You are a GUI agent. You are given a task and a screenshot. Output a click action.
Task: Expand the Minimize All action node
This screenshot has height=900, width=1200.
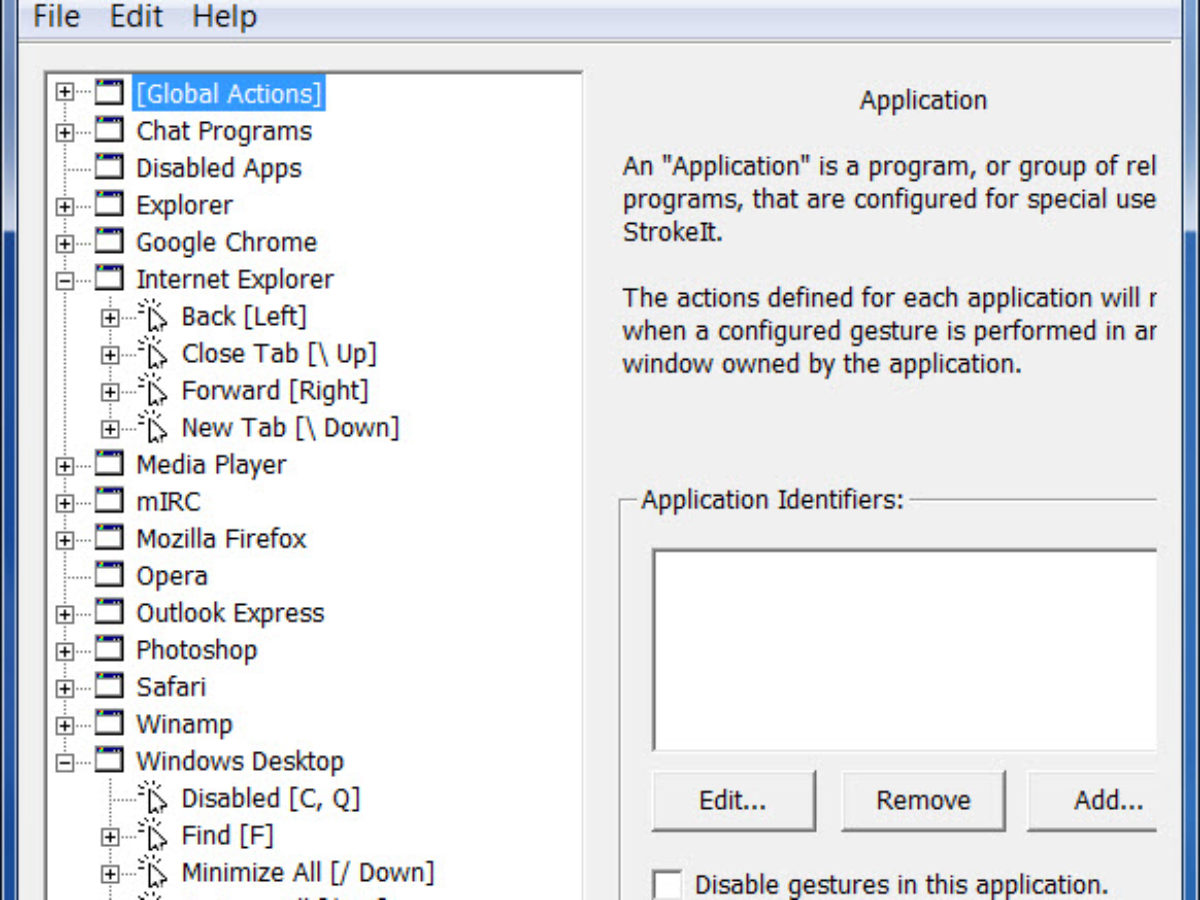point(110,872)
